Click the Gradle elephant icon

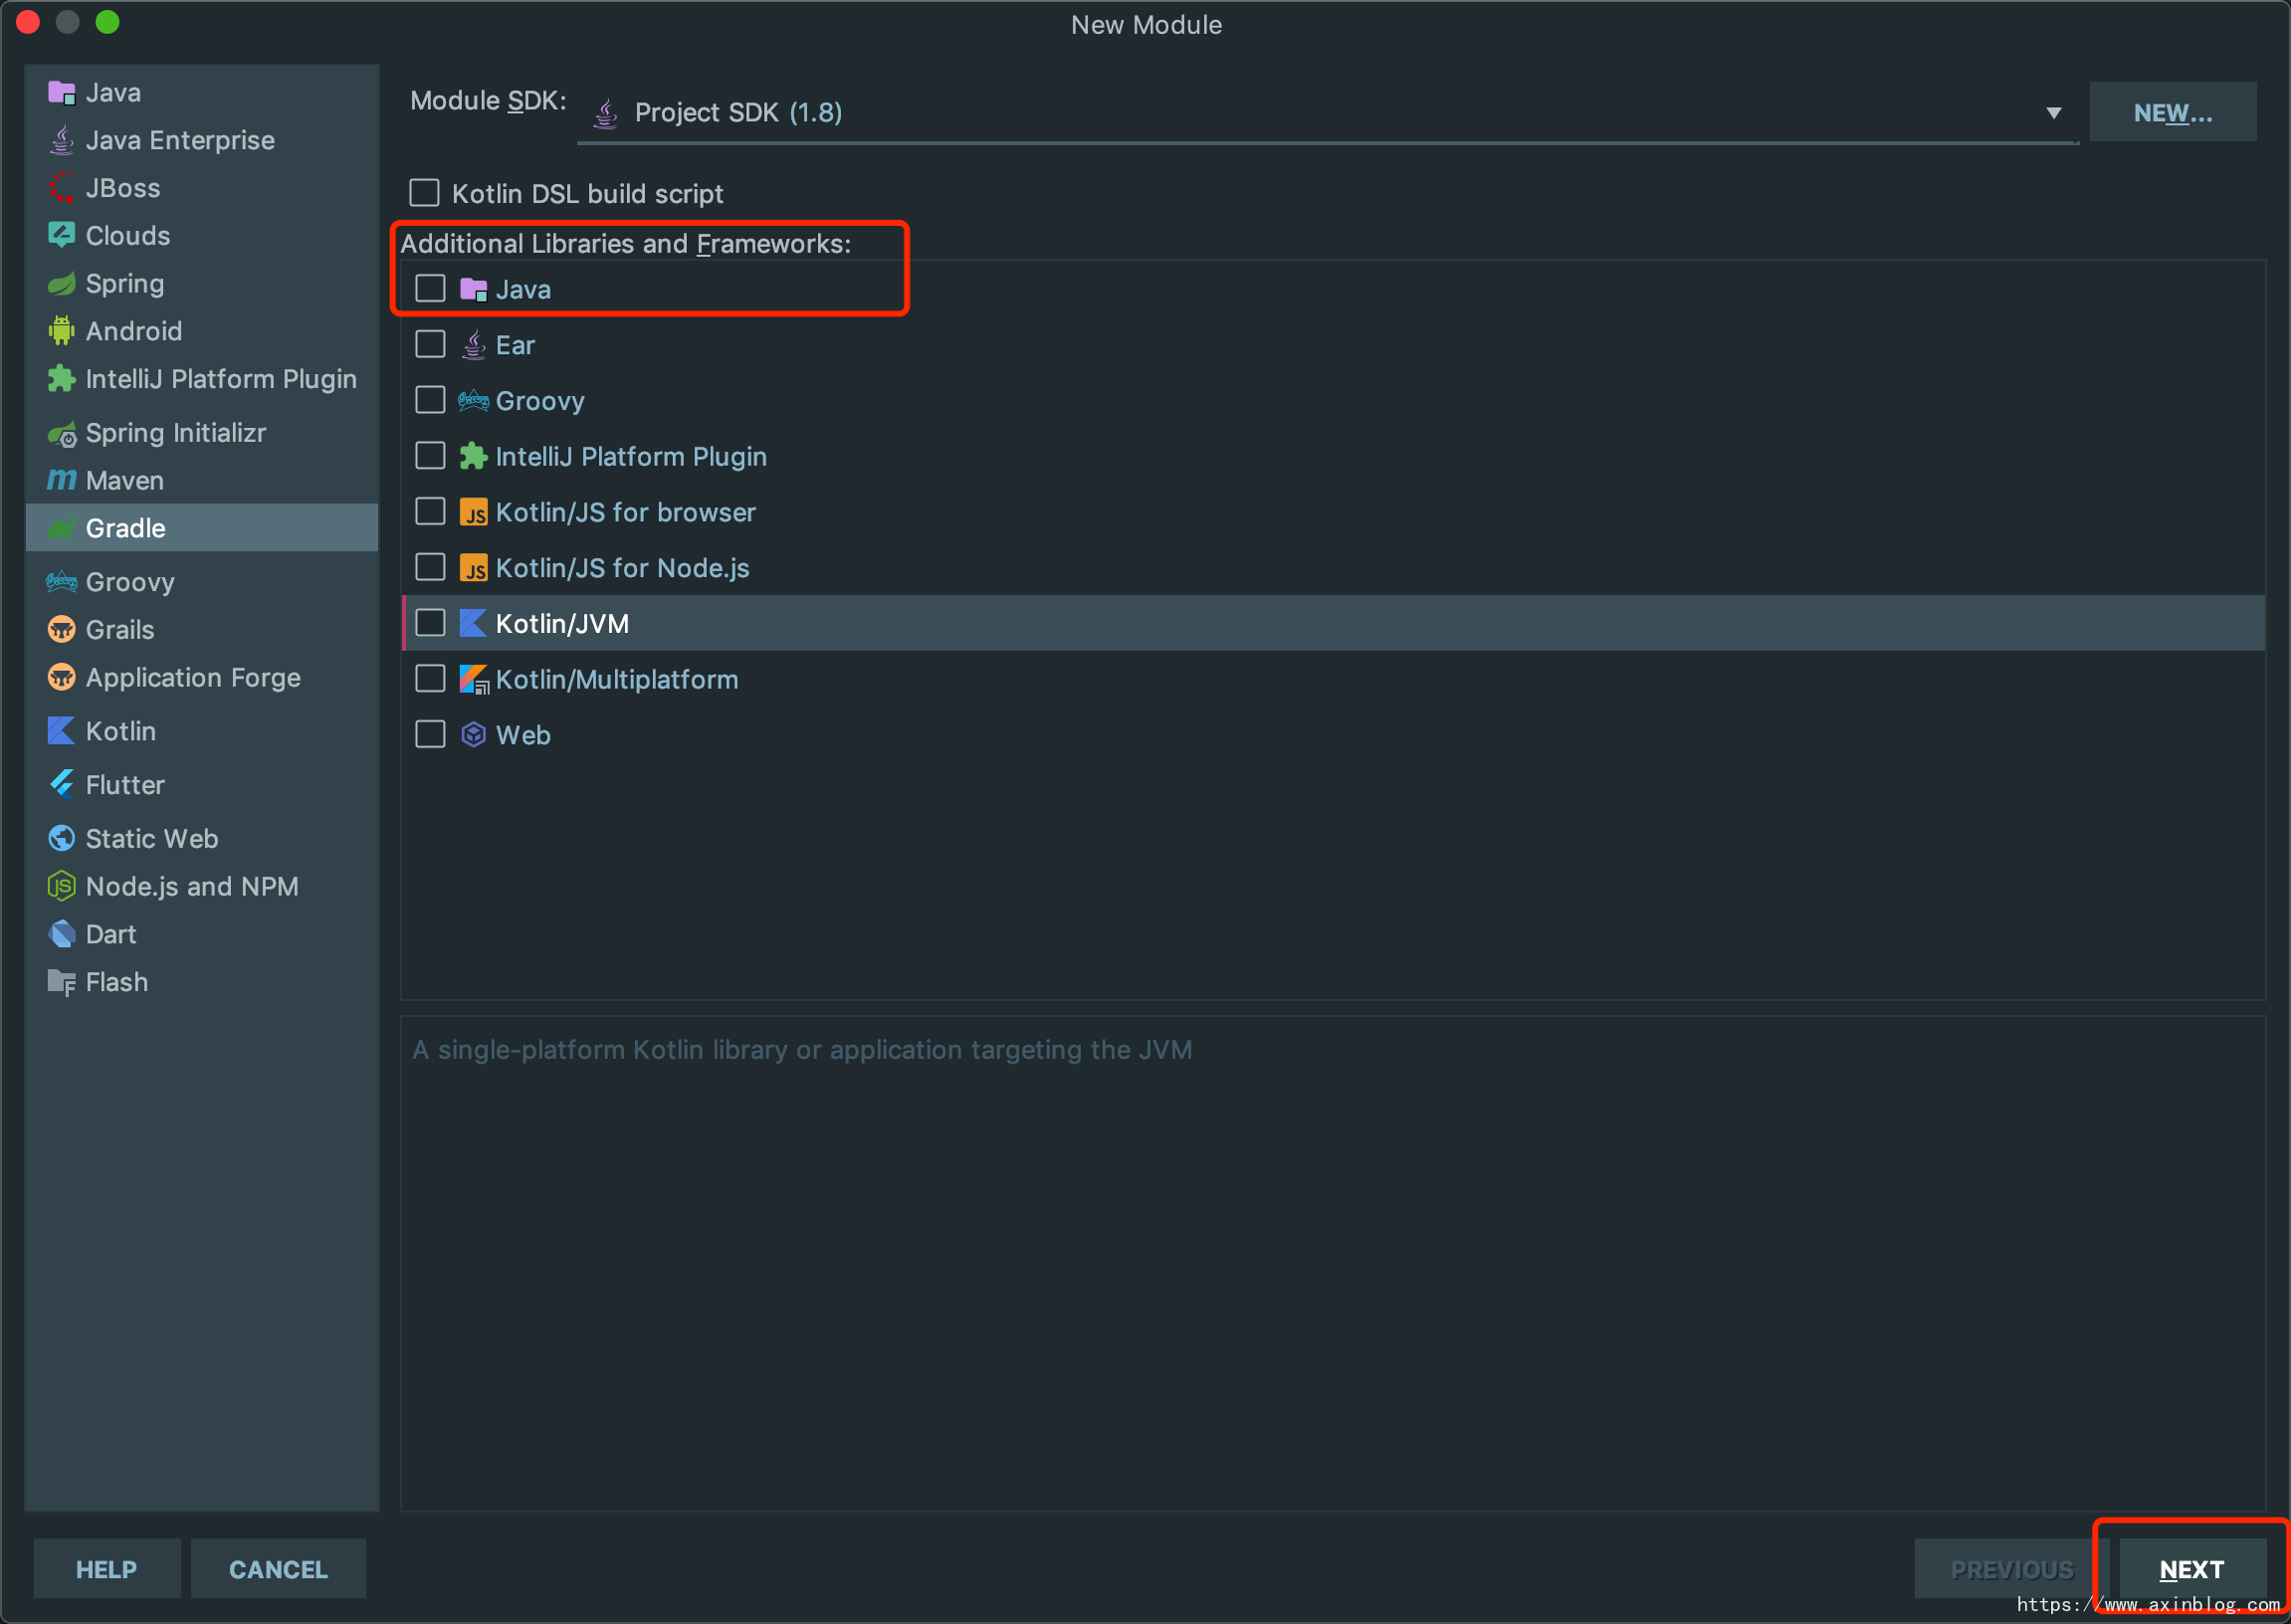(61, 528)
